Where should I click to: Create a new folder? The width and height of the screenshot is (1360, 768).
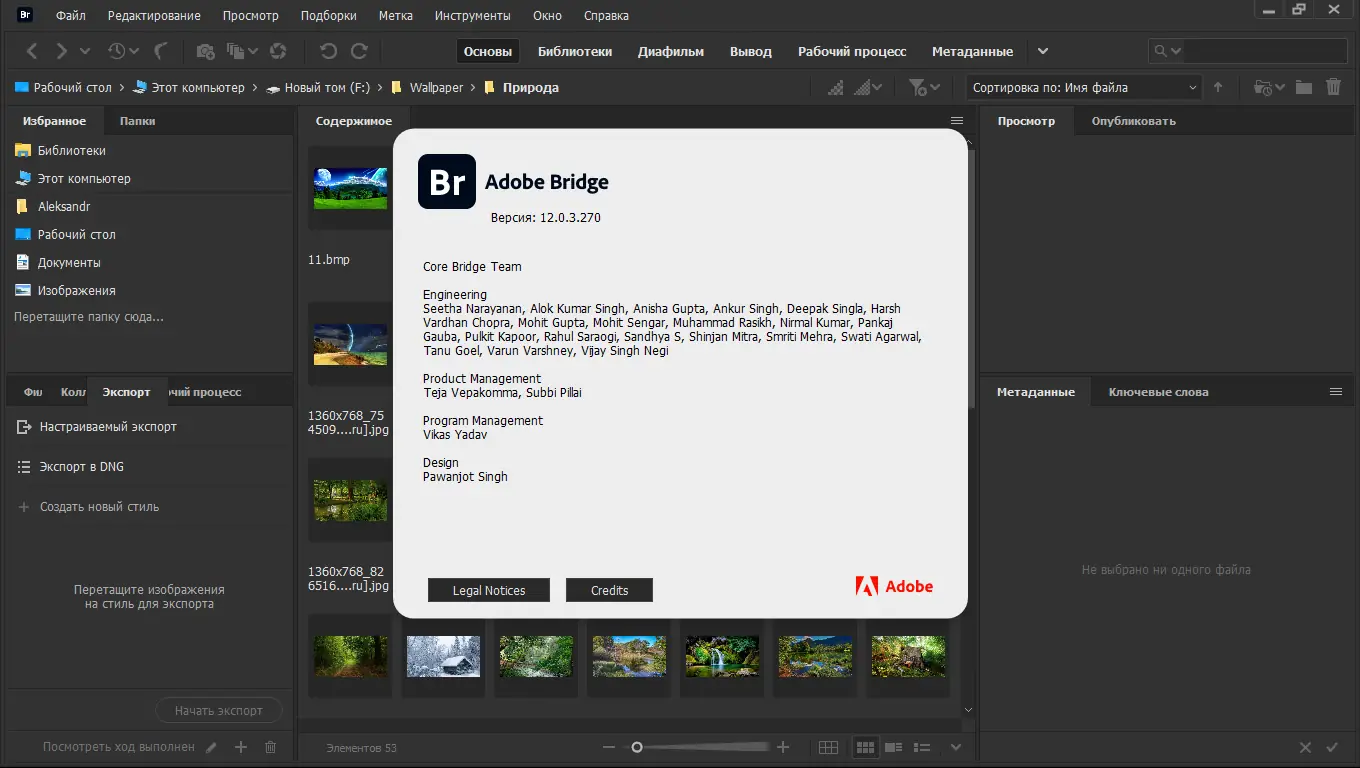1304,88
